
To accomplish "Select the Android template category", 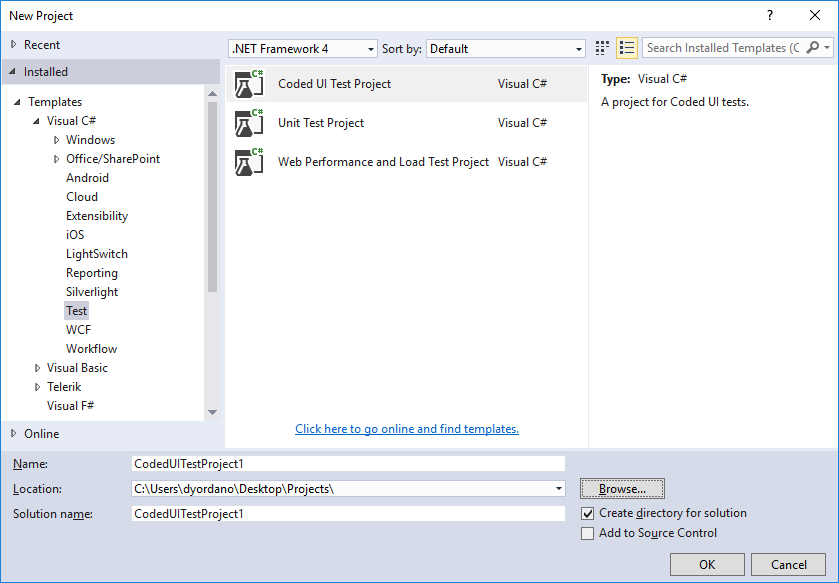I will pyautogui.click(x=87, y=178).
